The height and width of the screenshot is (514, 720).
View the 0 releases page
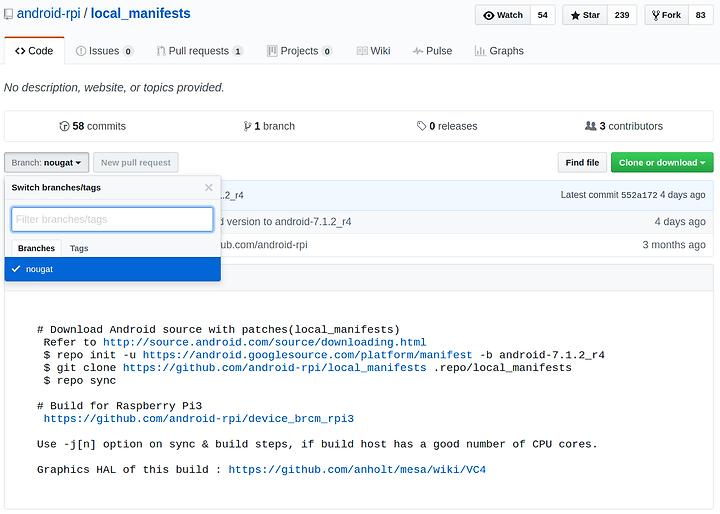pos(447,126)
